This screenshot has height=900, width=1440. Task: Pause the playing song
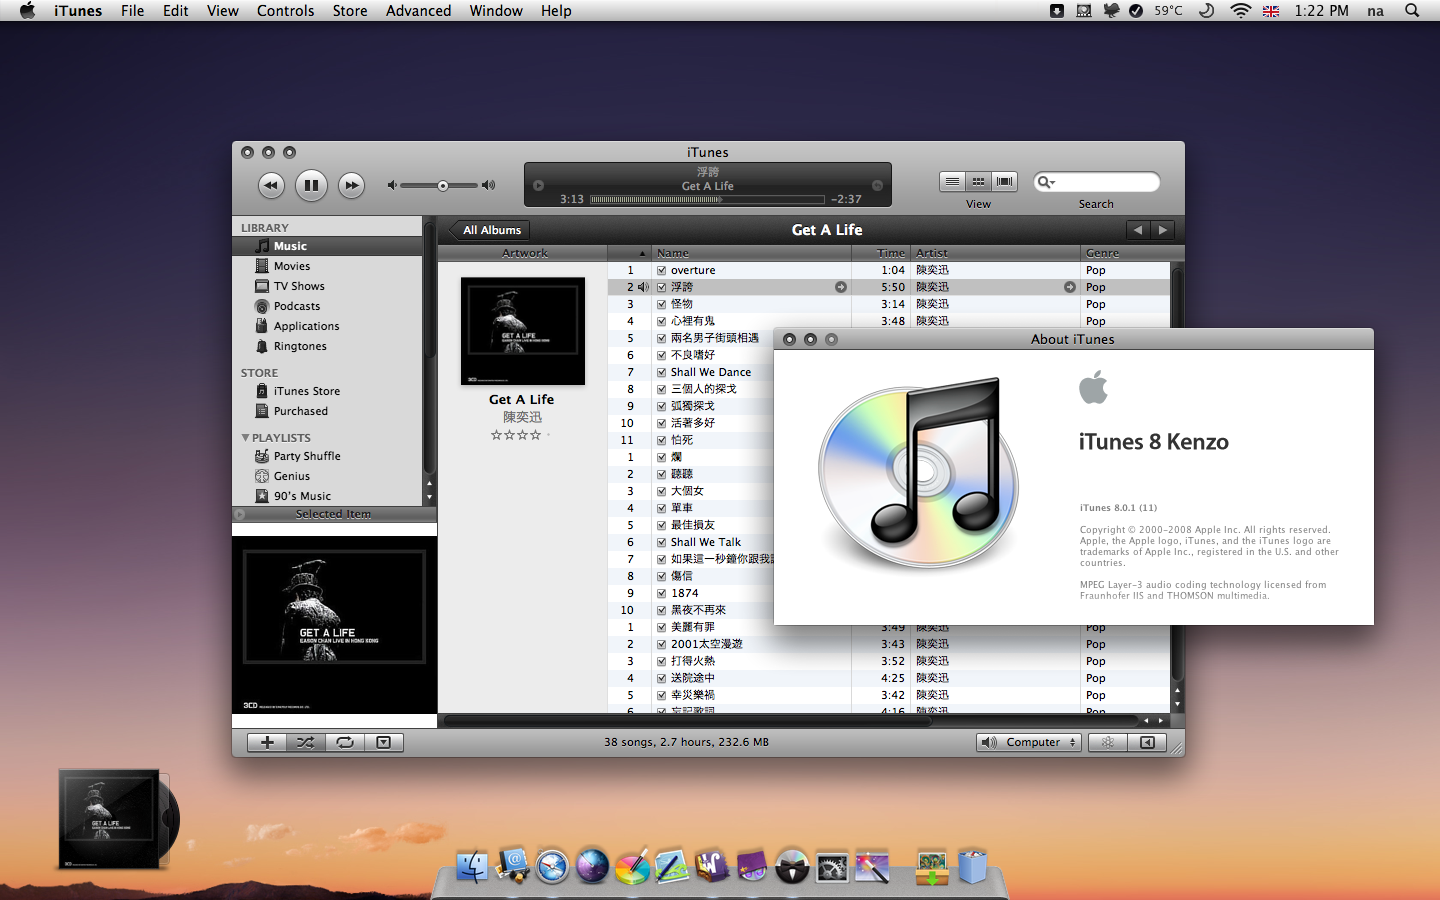point(311,185)
